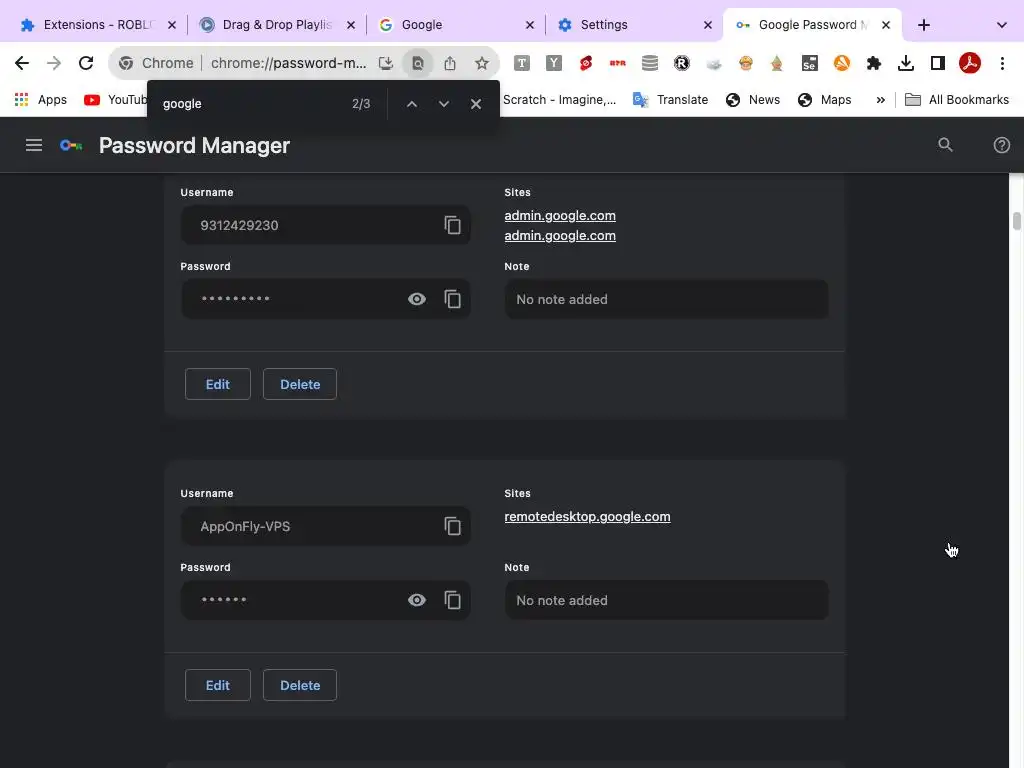This screenshot has height=768, width=1024.
Task: Click the Selenium Se extension icon
Action: pos(809,63)
